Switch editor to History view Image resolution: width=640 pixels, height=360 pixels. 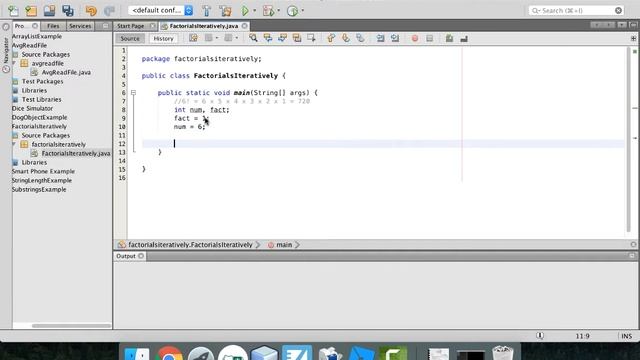click(x=164, y=38)
